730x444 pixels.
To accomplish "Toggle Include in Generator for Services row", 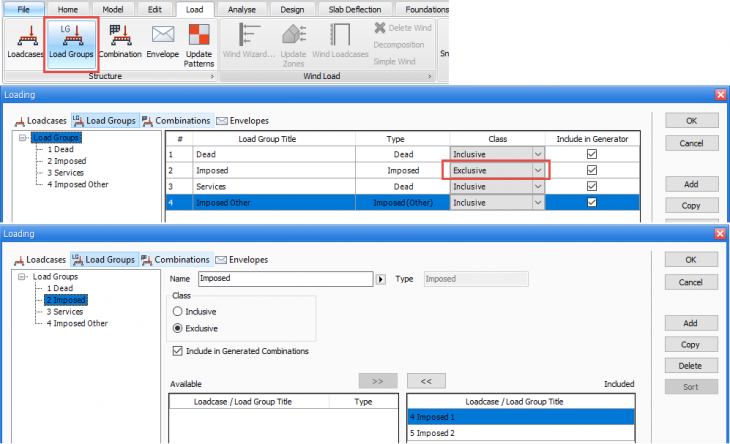I will click(x=592, y=186).
